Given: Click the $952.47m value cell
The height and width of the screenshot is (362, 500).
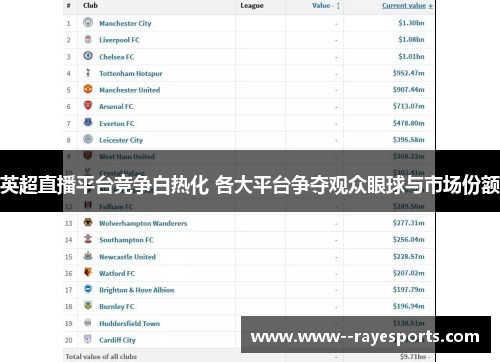Looking at the screenshot, I should click(409, 73).
